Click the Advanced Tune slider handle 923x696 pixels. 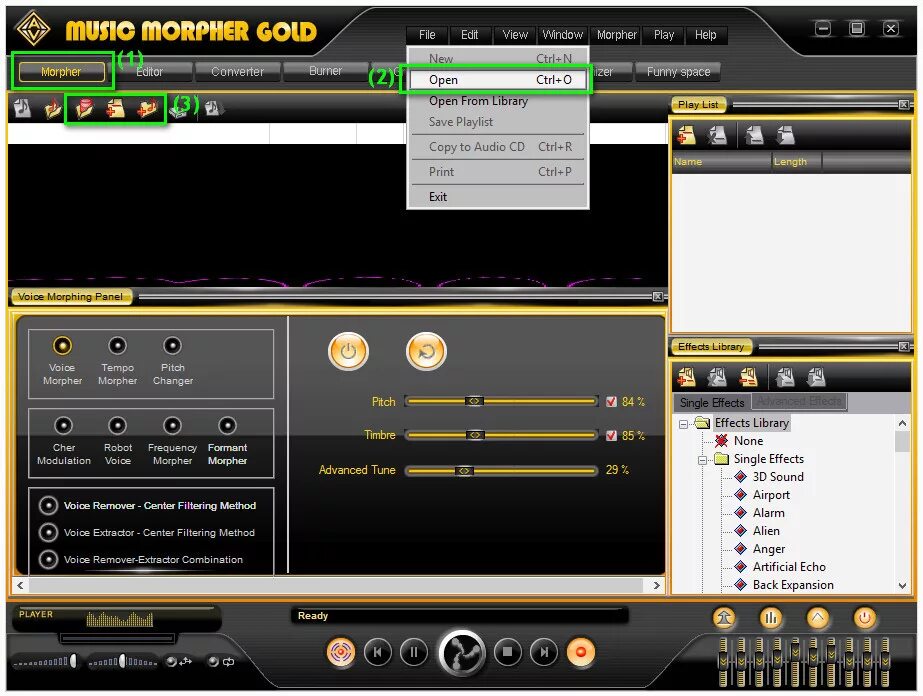464,470
